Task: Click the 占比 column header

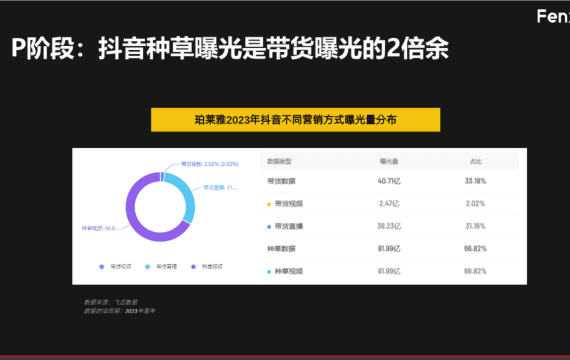Action: [475, 161]
